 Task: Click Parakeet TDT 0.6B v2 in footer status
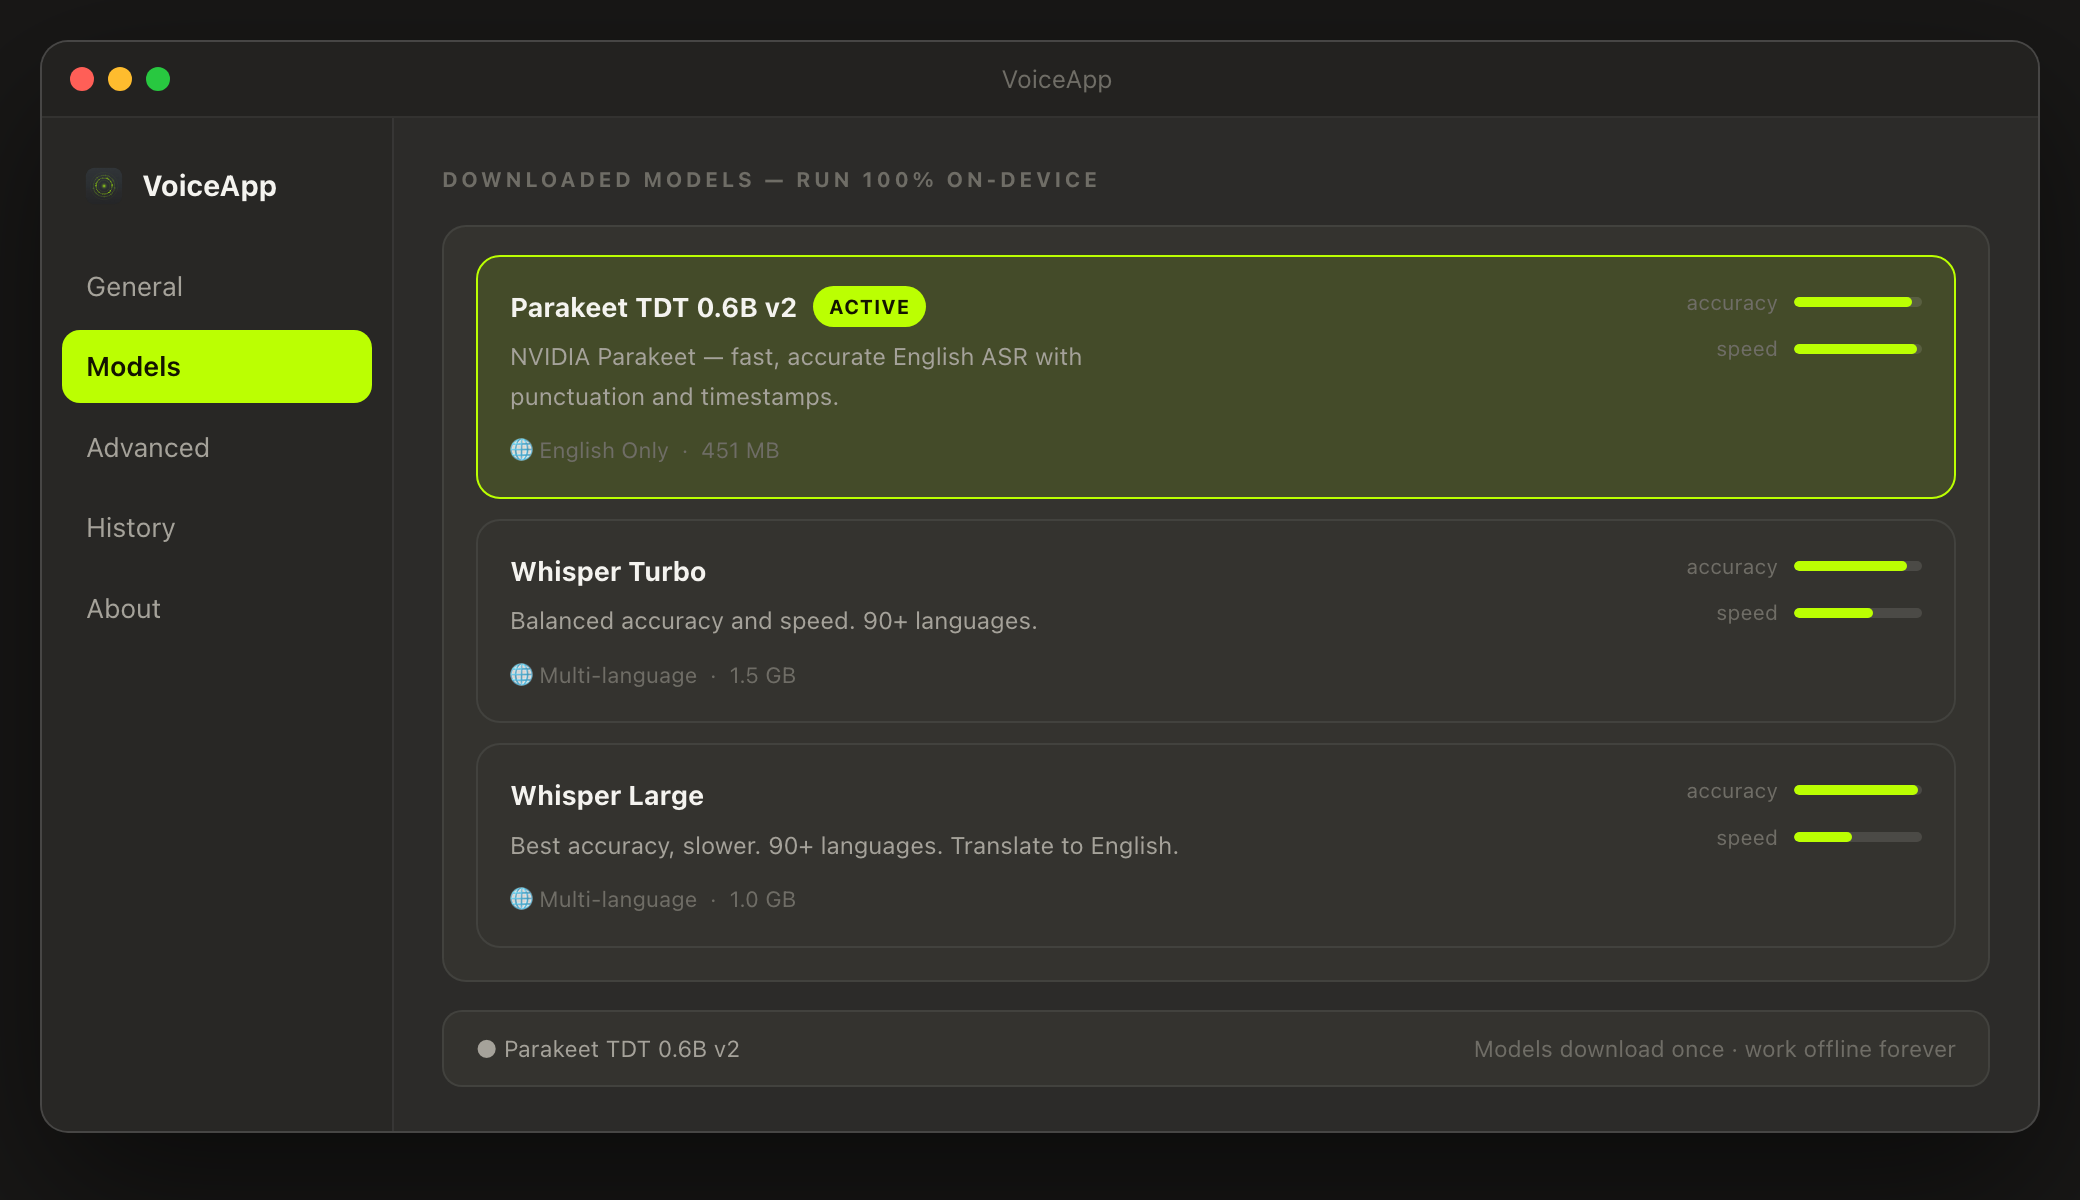pyautogui.click(x=622, y=1049)
